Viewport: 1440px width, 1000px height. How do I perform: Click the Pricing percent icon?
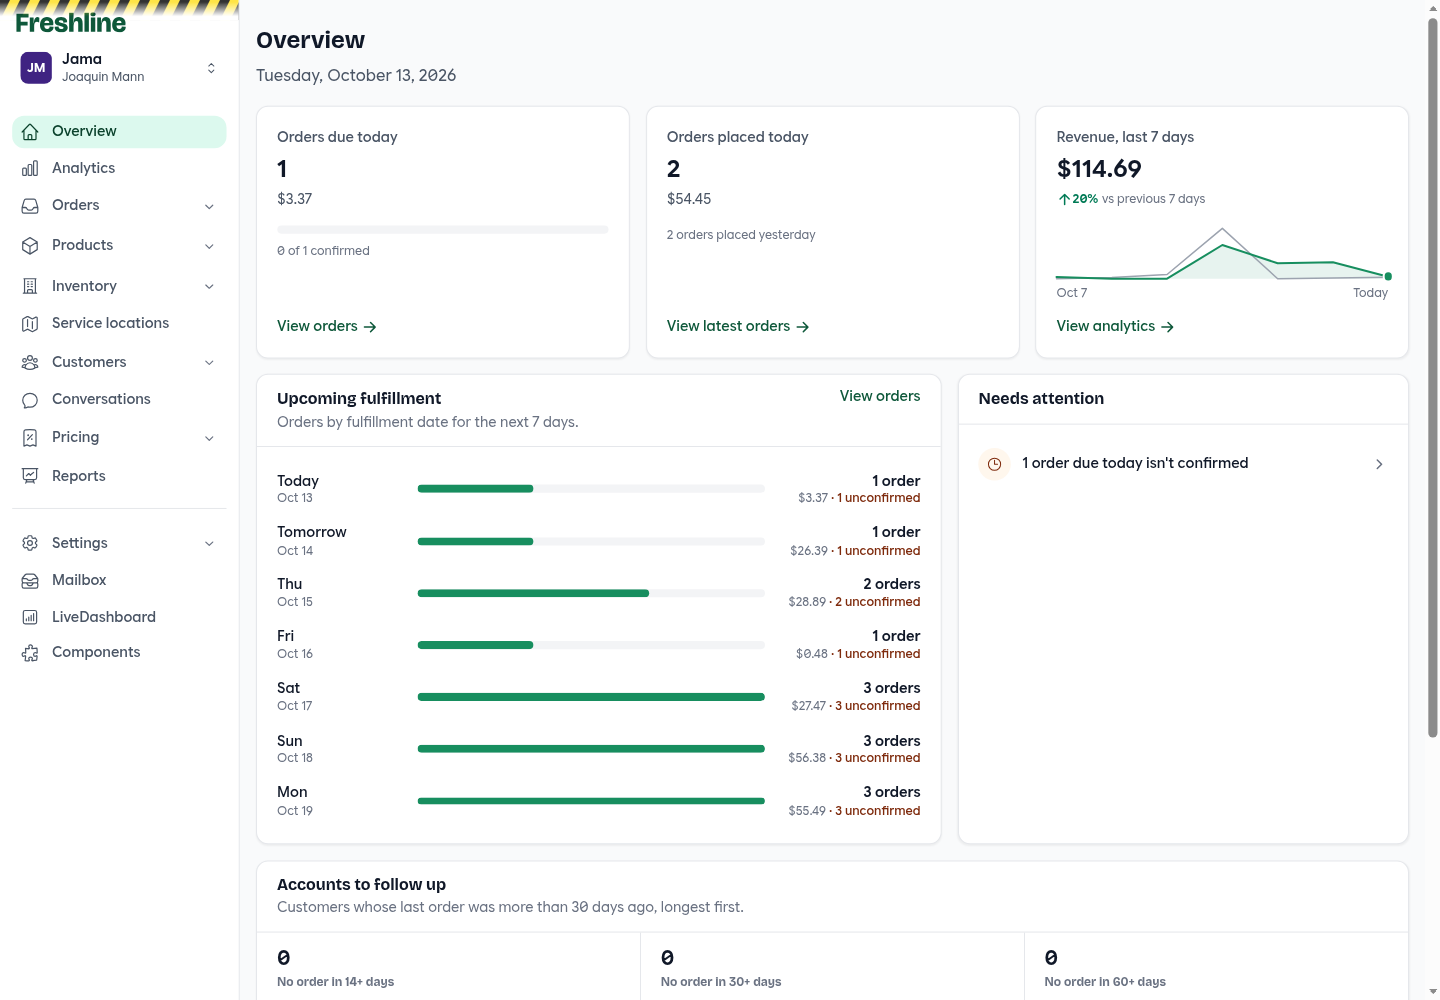[30, 438]
